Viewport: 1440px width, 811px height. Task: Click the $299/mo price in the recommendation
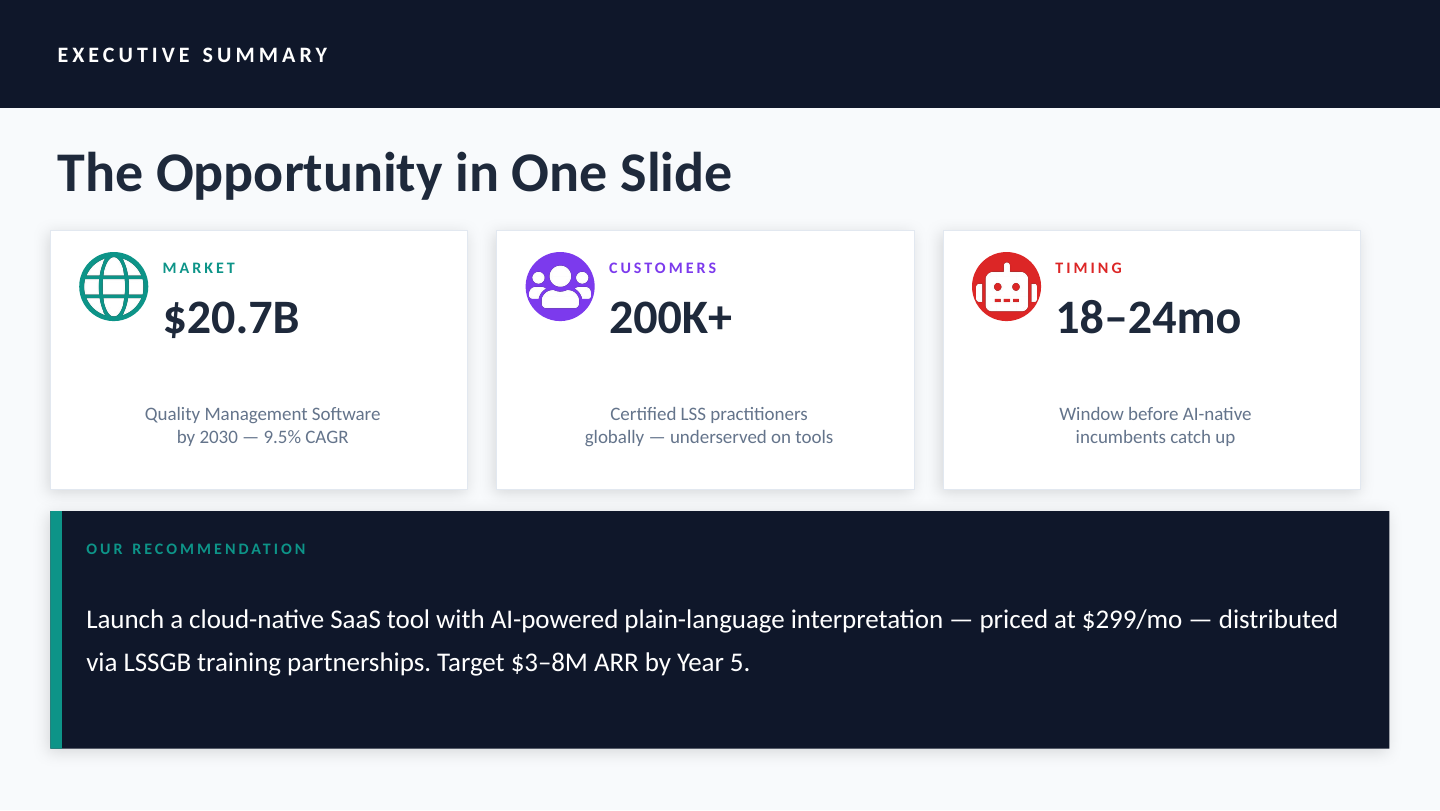click(x=1132, y=620)
